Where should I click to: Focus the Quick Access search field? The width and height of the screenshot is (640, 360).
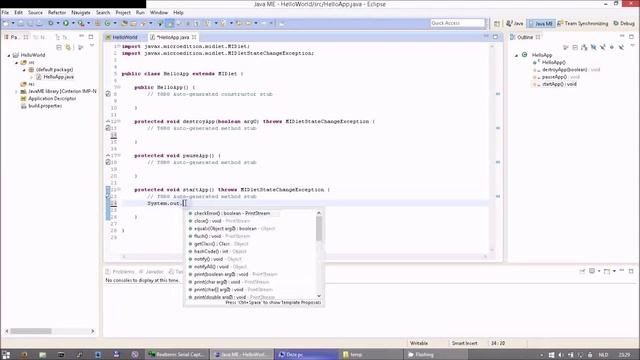[x=458, y=23]
